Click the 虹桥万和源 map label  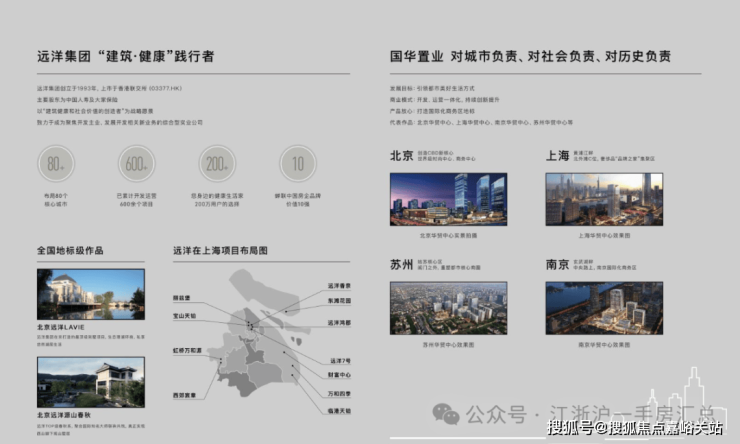187,351
